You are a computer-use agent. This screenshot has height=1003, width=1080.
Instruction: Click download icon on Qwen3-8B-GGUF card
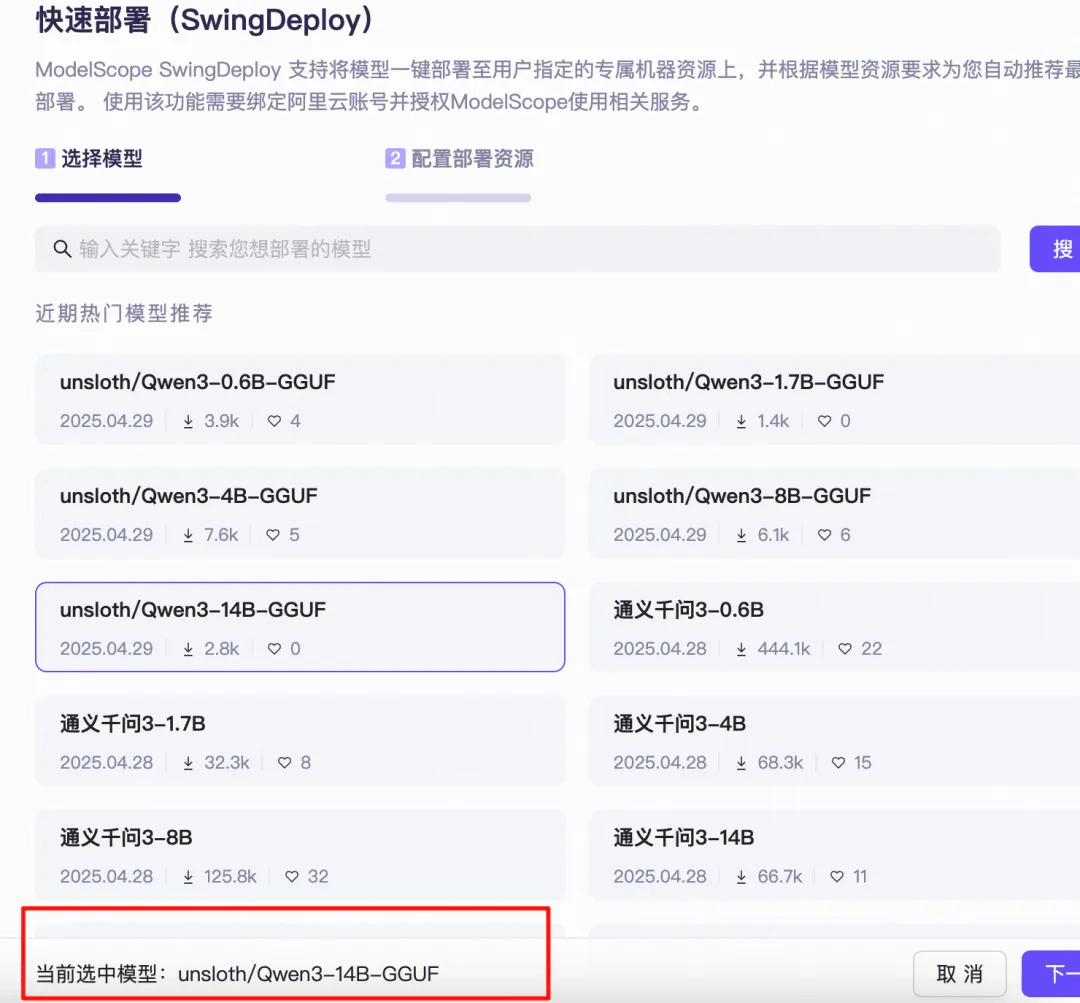pos(741,535)
